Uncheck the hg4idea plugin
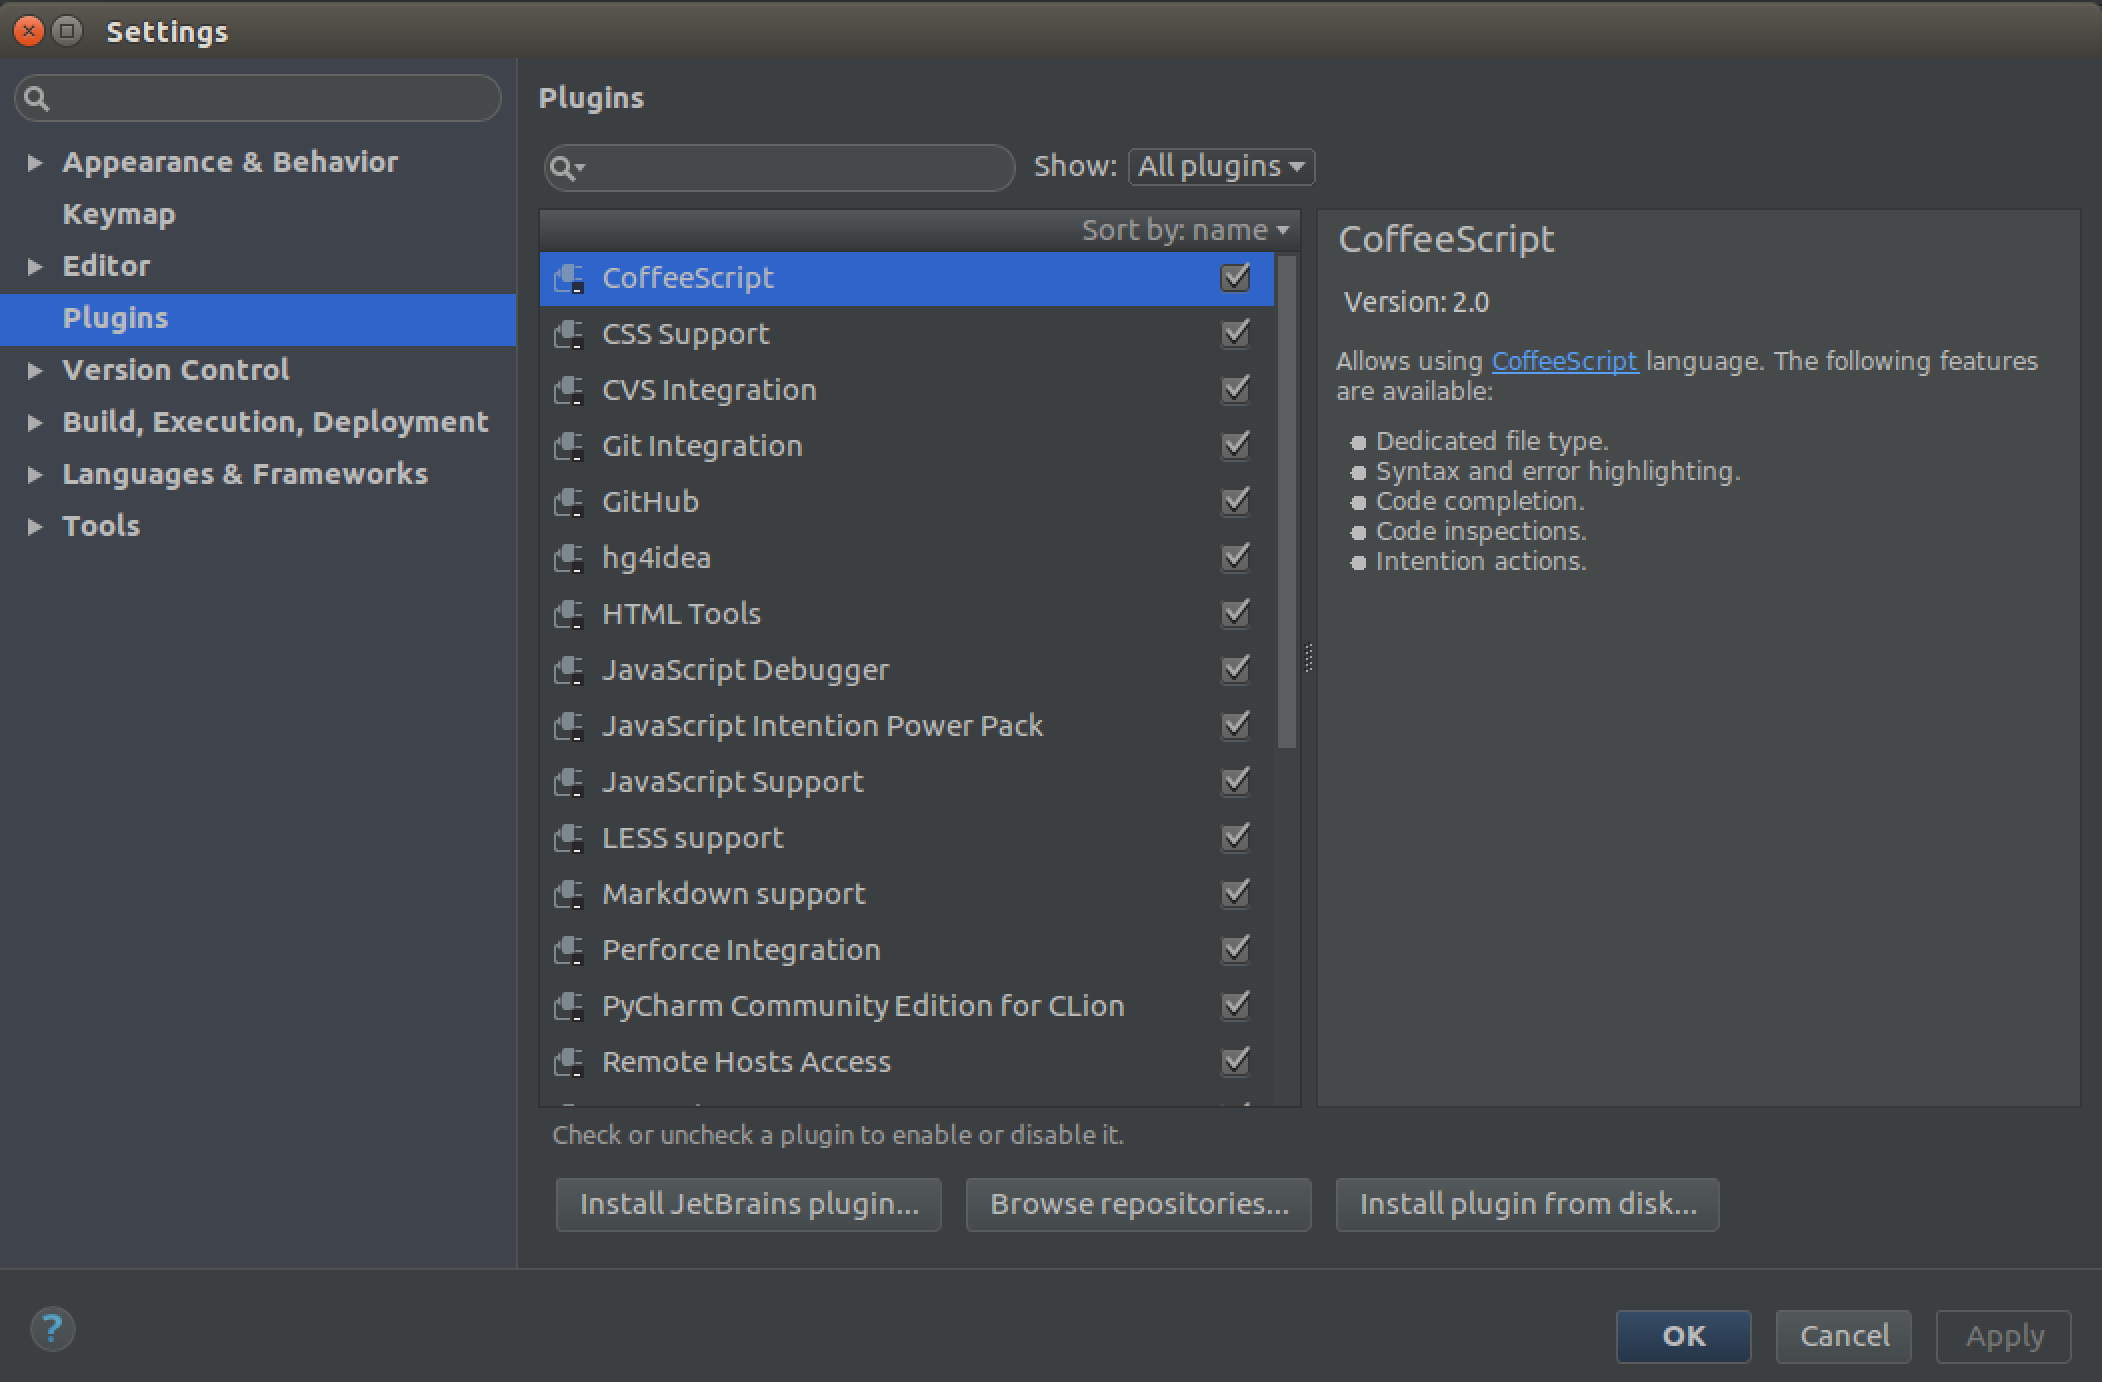The width and height of the screenshot is (2102, 1382). pos(1236,557)
